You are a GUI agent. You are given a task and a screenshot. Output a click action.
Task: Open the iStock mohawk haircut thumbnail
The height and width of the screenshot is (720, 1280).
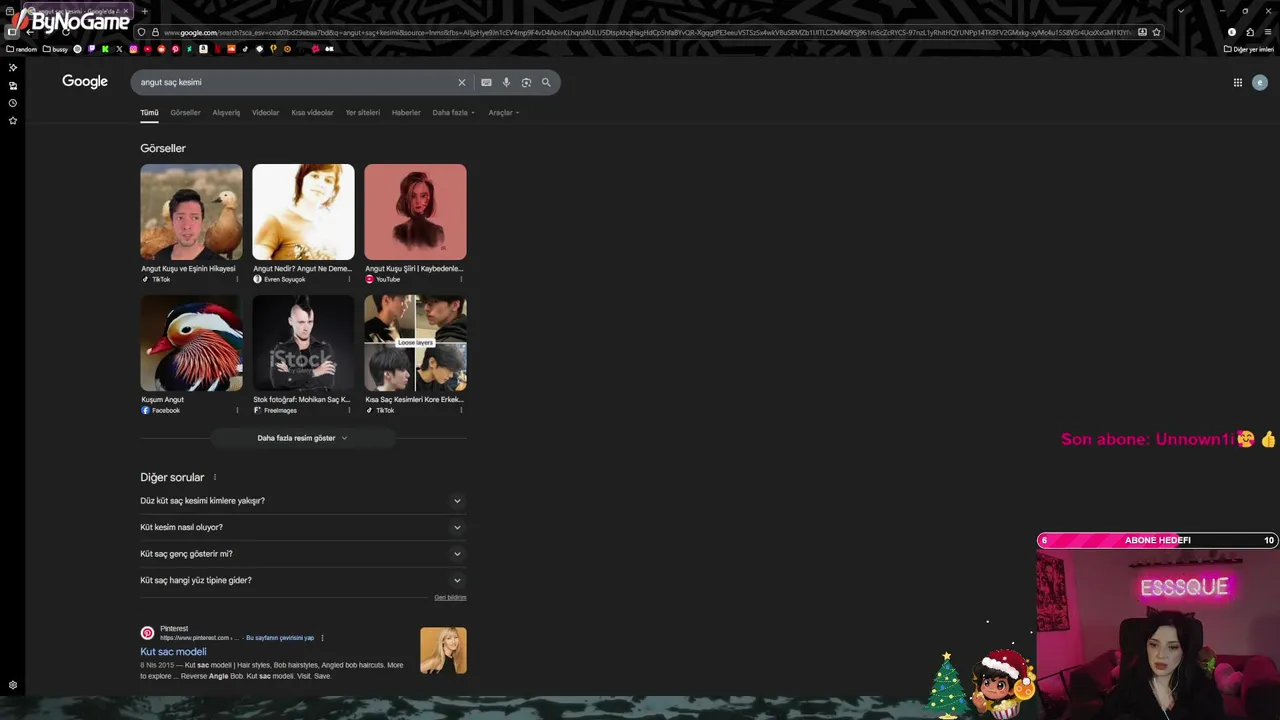[x=303, y=343]
